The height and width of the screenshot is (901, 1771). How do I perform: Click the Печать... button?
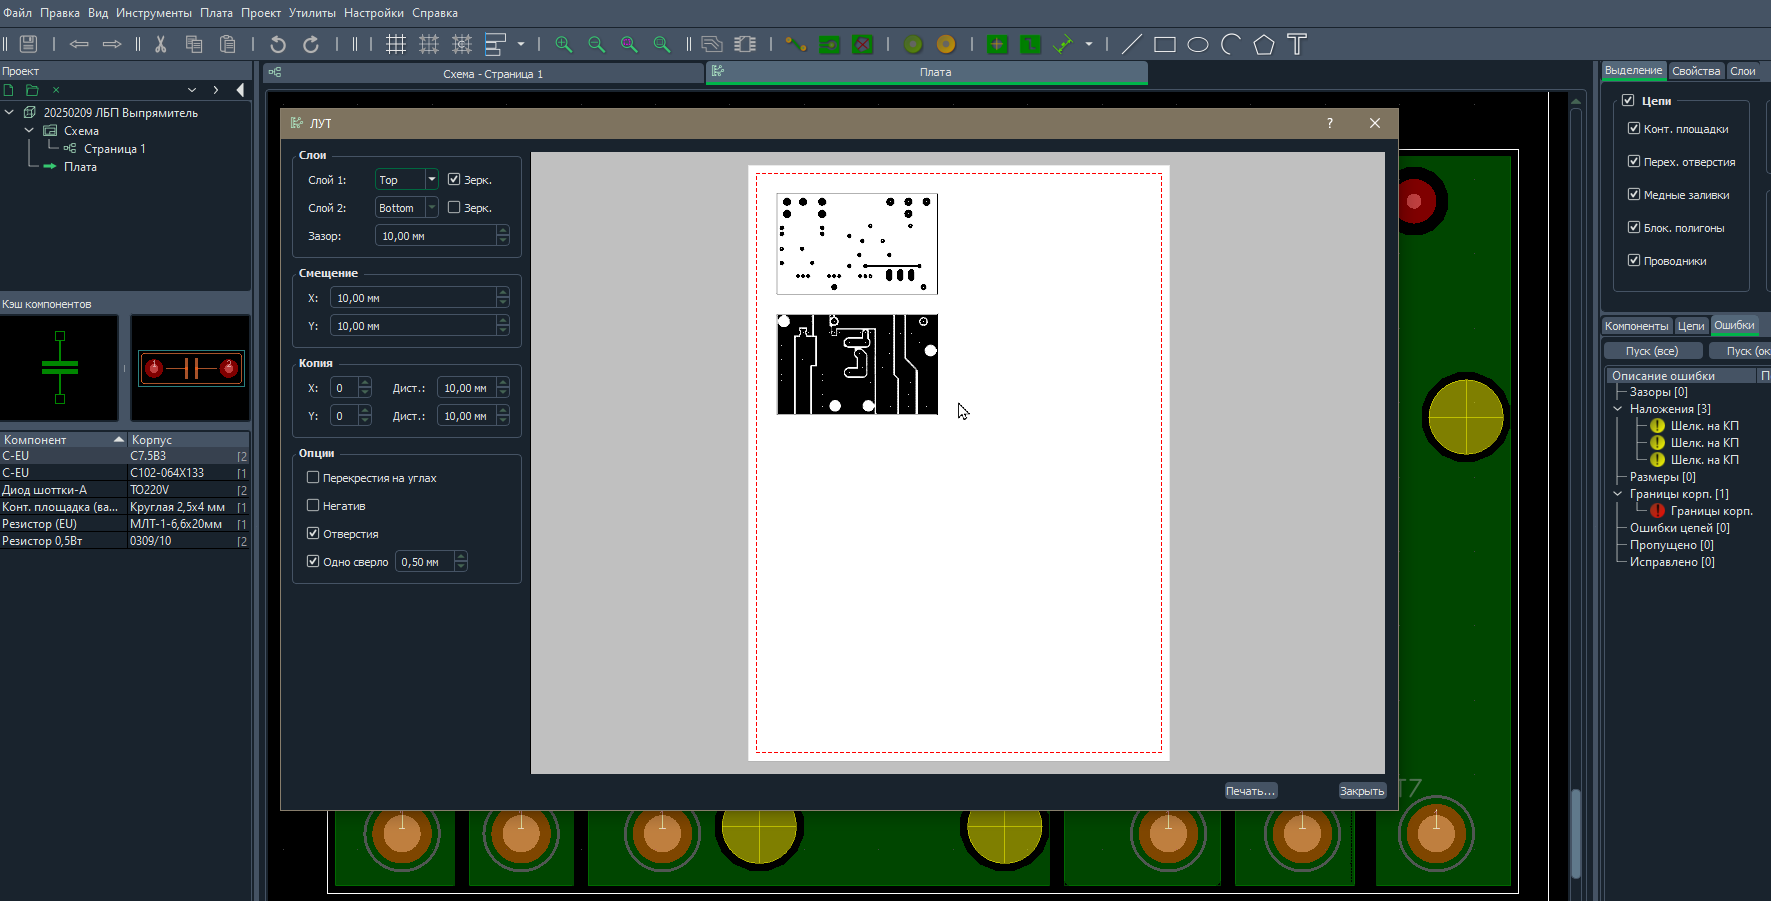[x=1251, y=791]
